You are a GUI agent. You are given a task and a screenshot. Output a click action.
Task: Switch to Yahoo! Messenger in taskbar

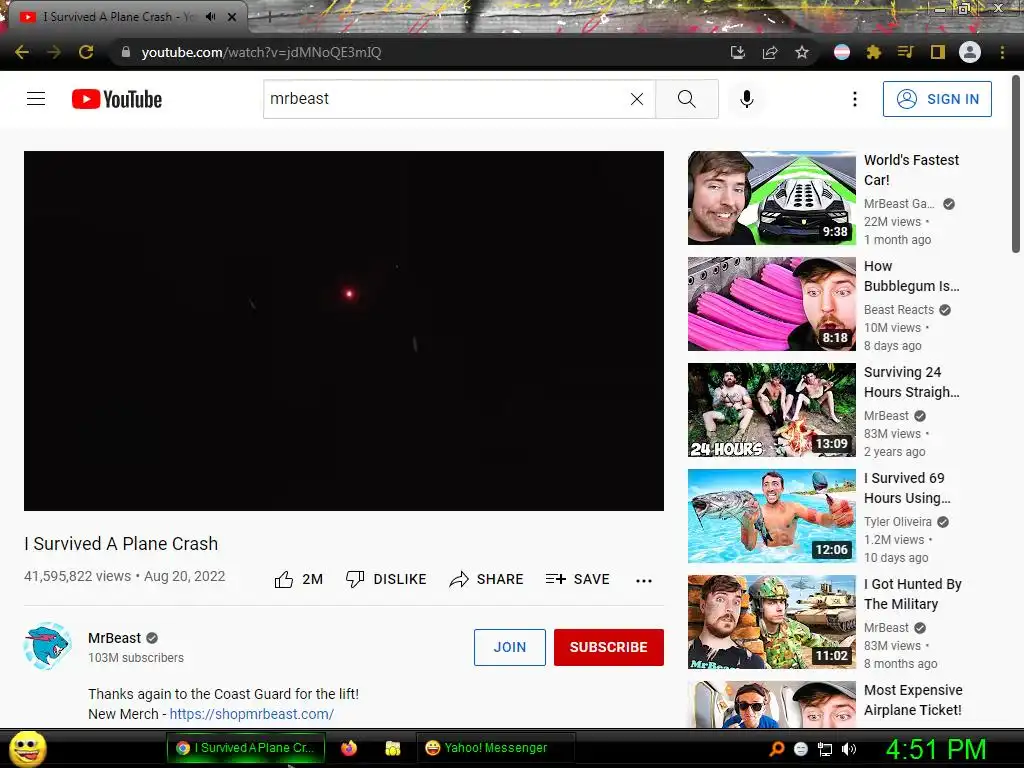[x=495, y=748]
